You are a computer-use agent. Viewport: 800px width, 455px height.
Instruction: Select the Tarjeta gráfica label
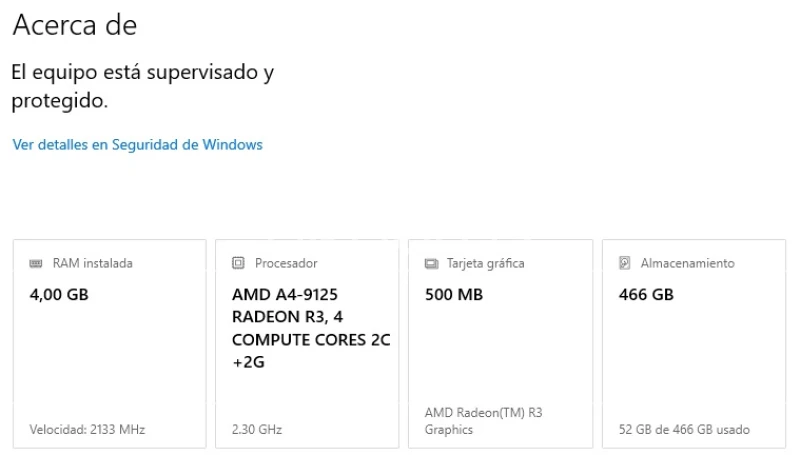pos(487,264)
